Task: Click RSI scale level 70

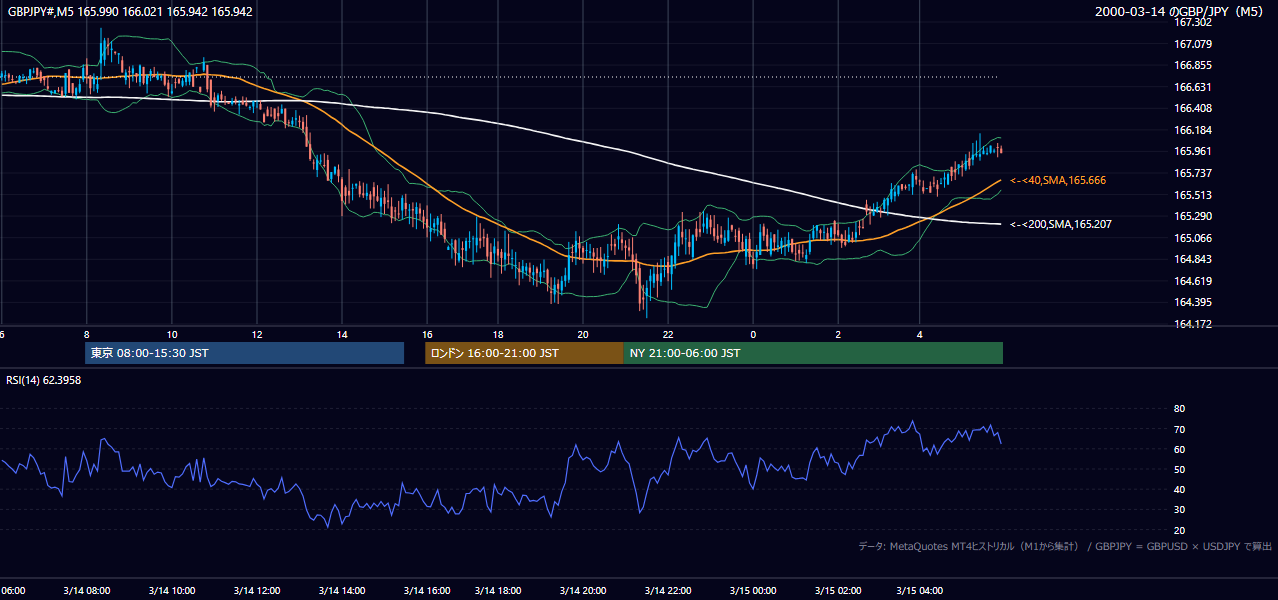Action: click(1179, 429)
